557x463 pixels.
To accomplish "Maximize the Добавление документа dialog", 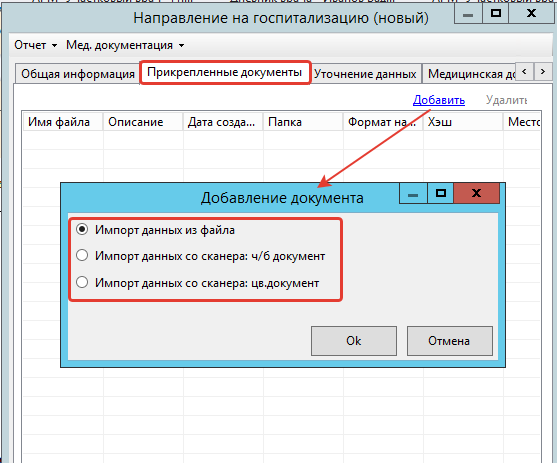I will pos(440,194).
